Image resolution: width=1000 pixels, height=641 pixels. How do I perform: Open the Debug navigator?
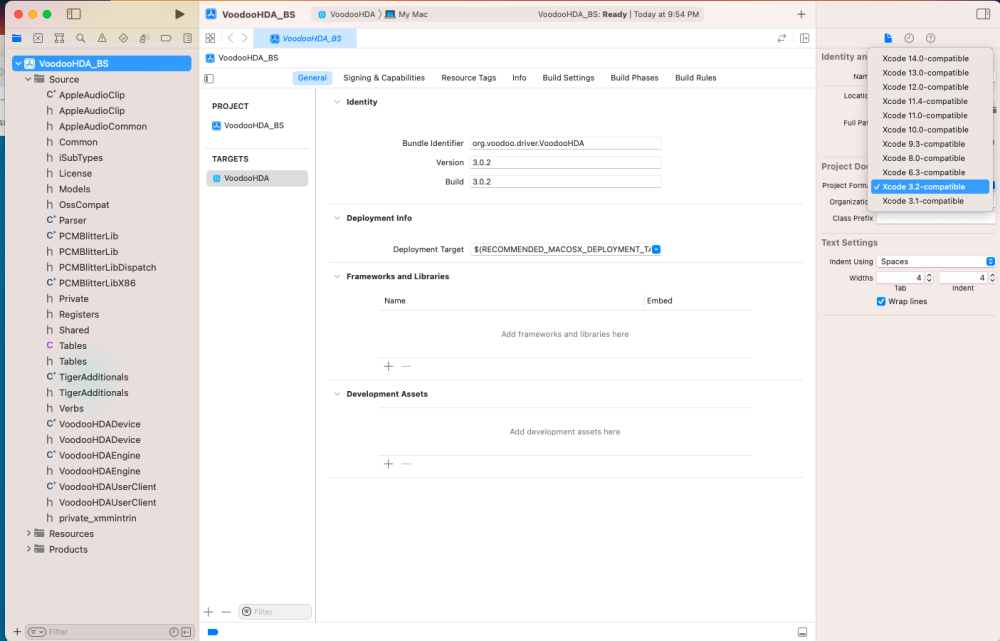pos(145,38)
